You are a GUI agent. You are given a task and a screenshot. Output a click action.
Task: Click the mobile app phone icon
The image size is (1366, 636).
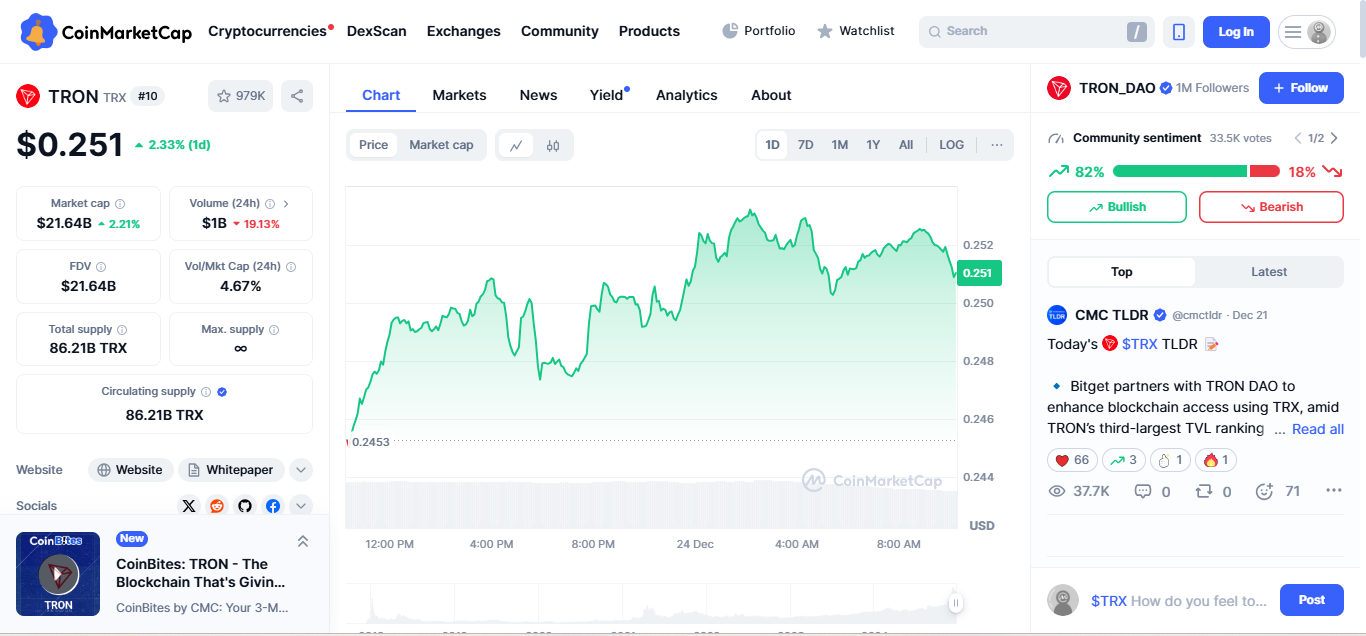pos(1179,32)
